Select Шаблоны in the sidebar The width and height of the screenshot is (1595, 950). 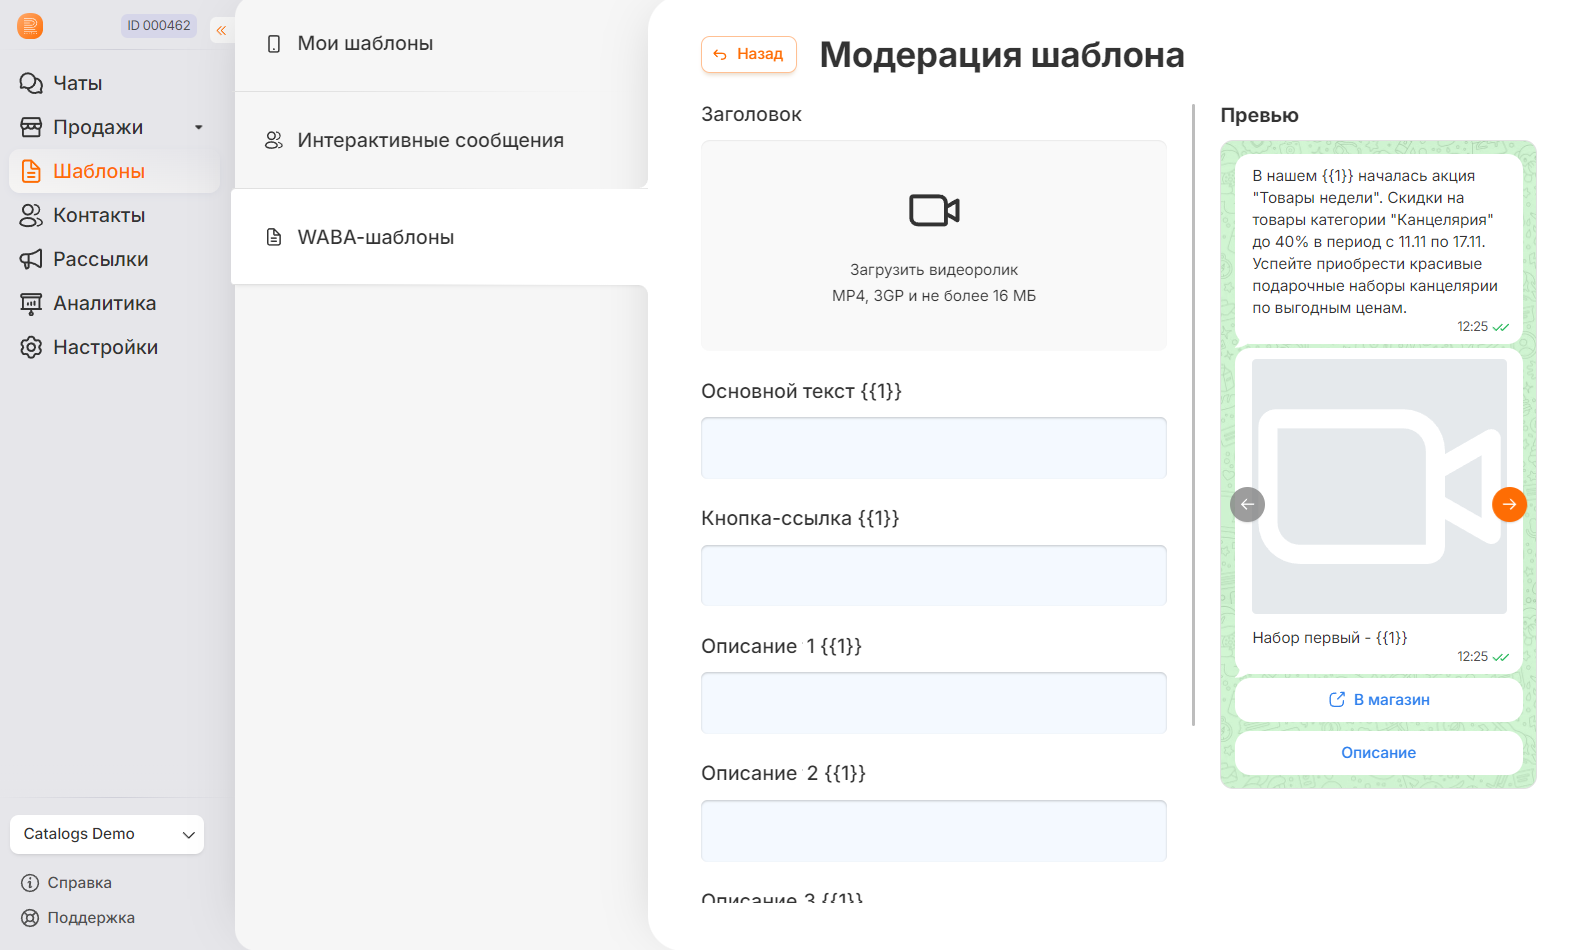[114, 171]
